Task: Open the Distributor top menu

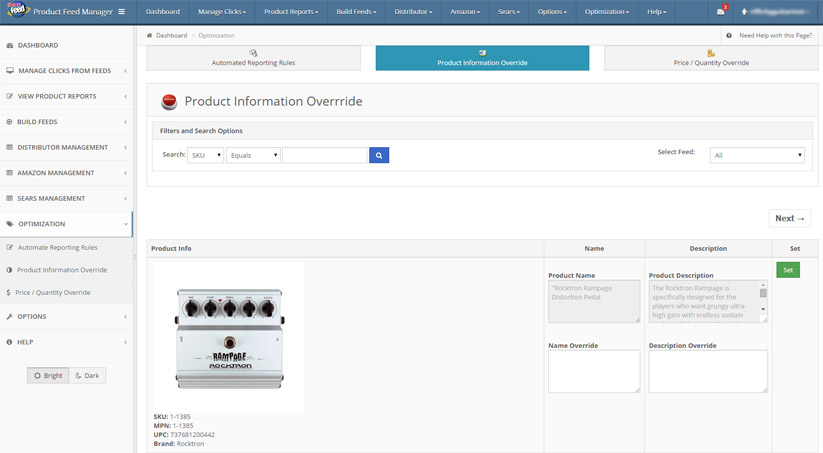Action: click(x=413, y=12)
